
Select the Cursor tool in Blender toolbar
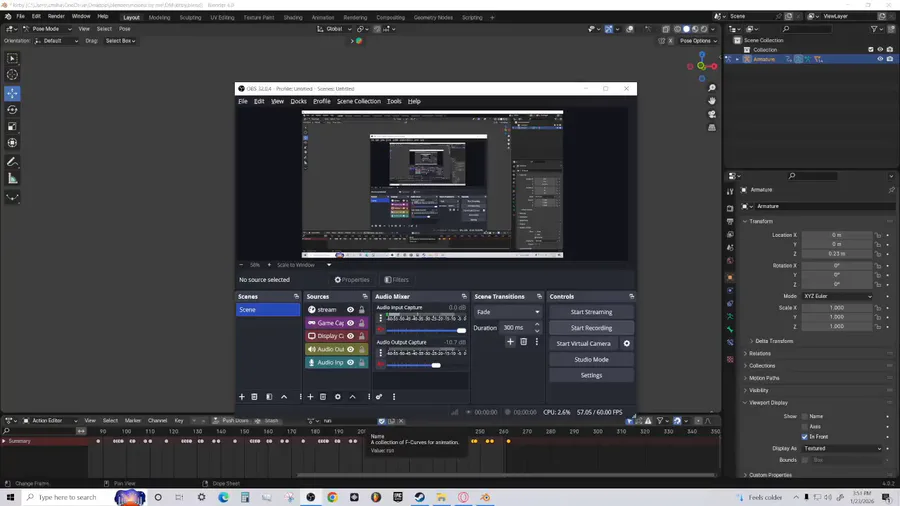click(12, 75)
